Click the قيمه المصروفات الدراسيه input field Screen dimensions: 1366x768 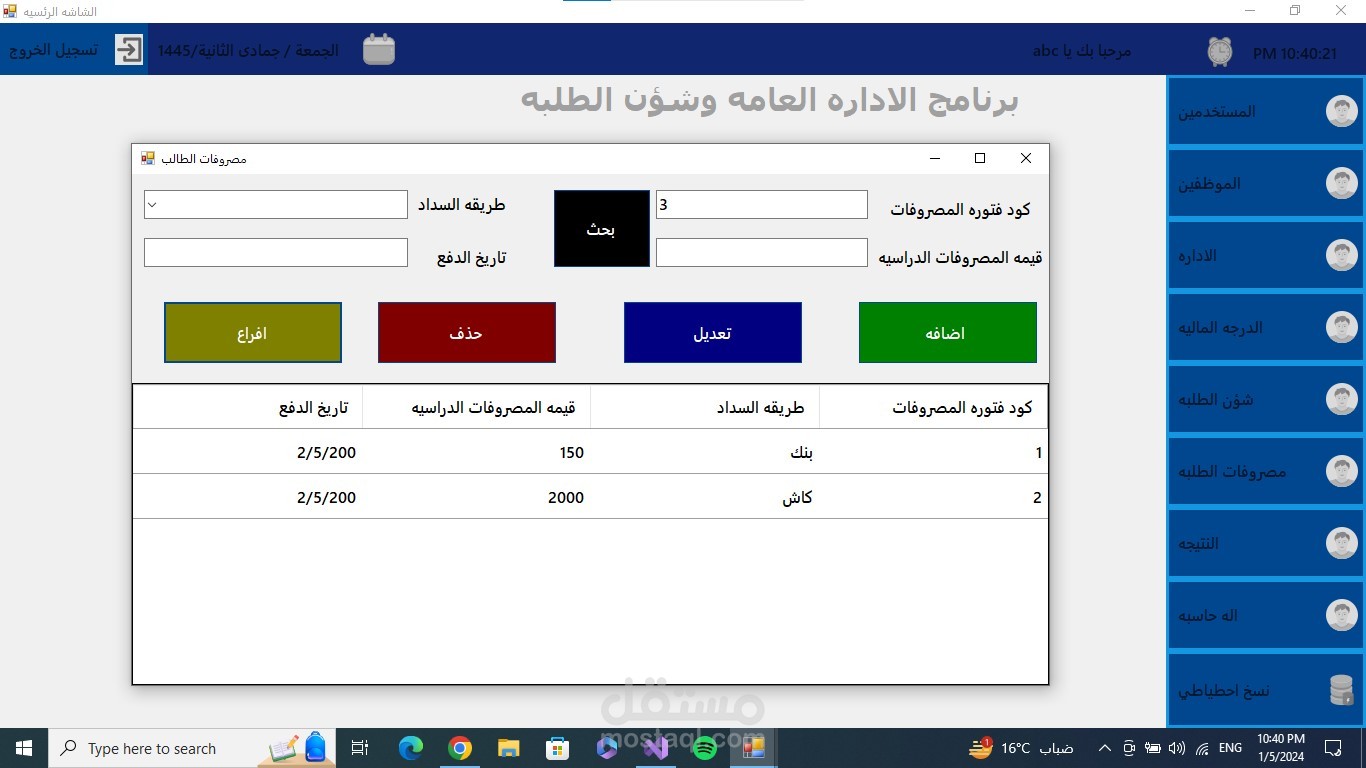762,253
